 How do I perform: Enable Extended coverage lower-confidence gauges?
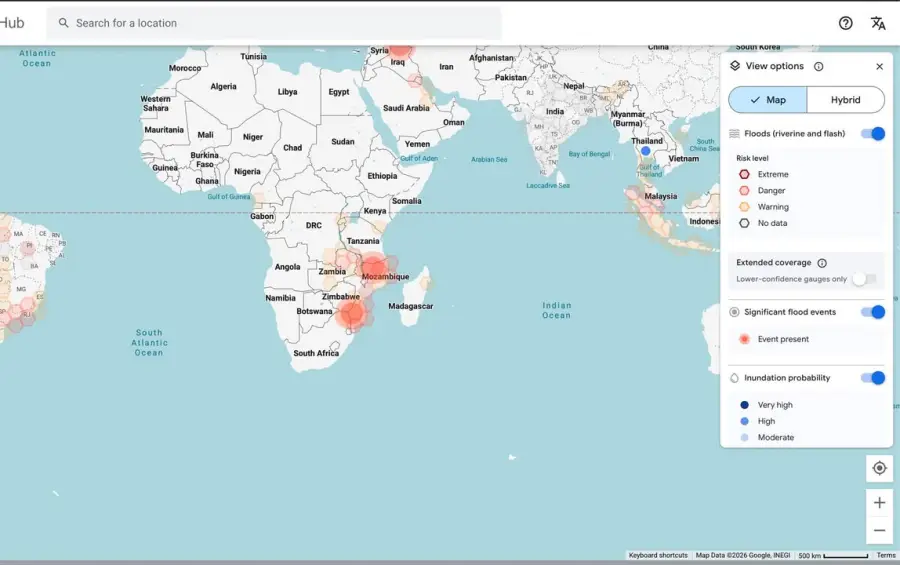864,279
